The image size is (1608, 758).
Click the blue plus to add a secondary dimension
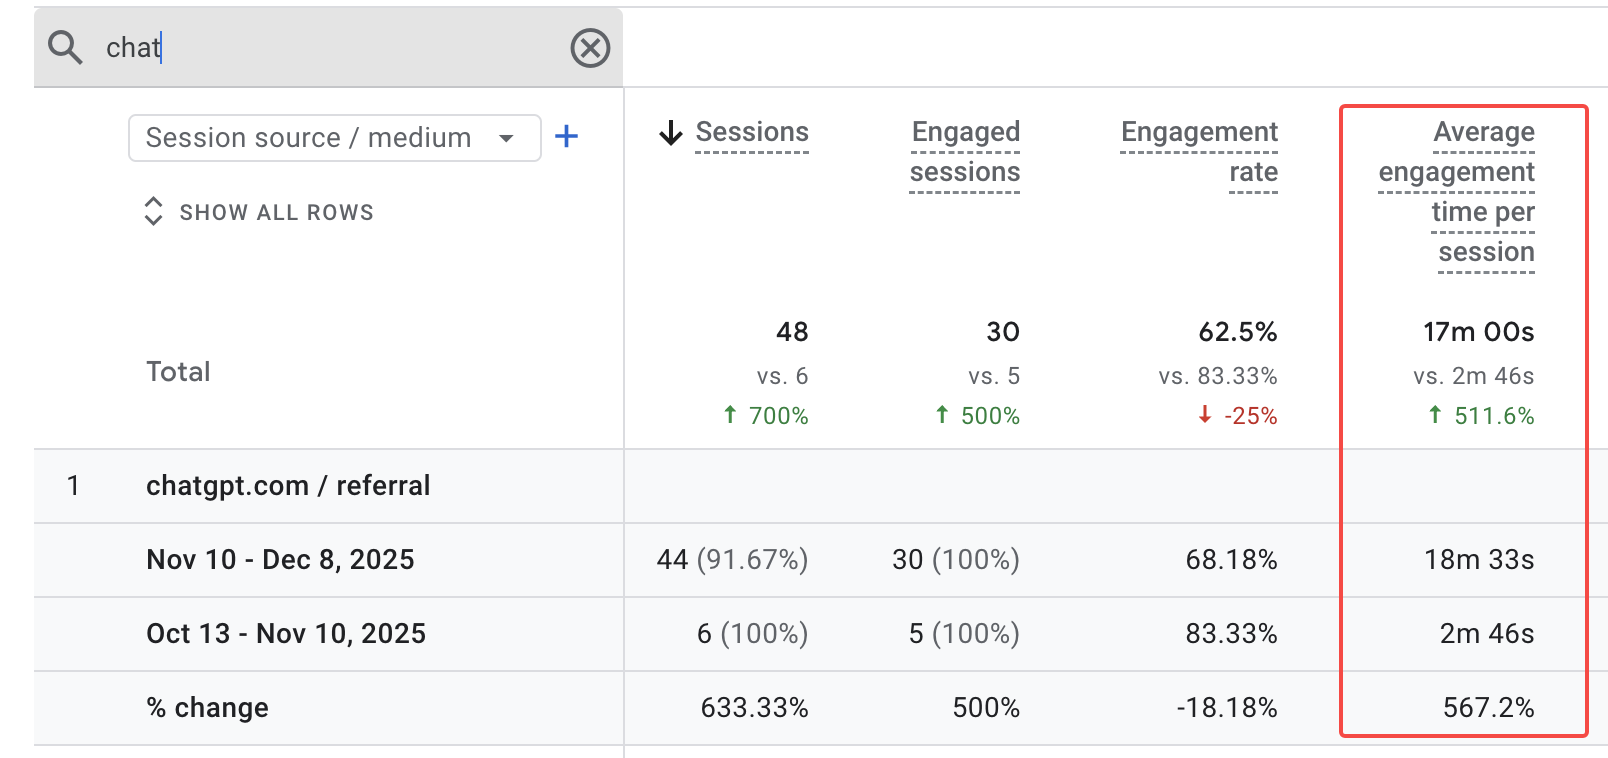566,137
